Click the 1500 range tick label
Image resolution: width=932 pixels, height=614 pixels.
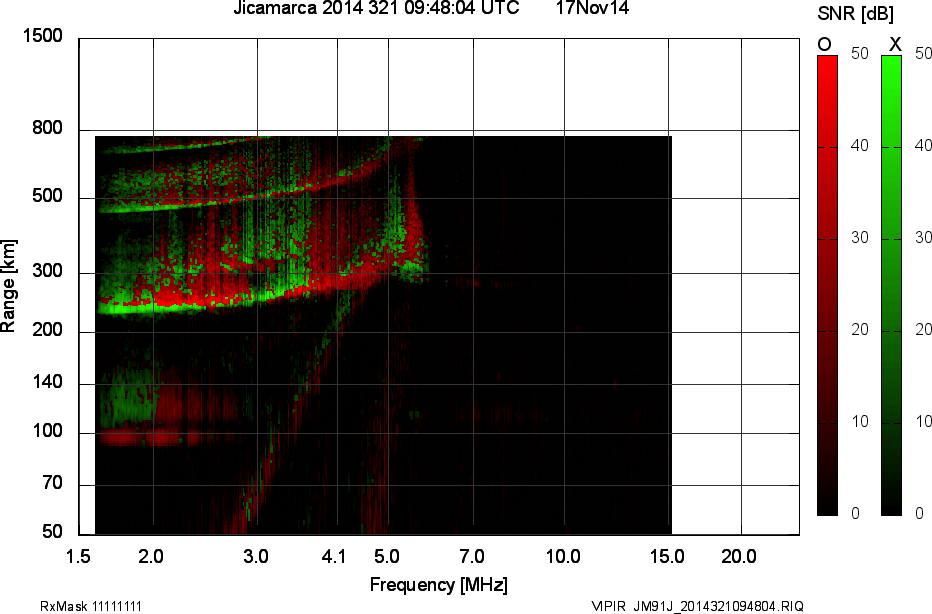pyautogui.click(x=42, y=37)
